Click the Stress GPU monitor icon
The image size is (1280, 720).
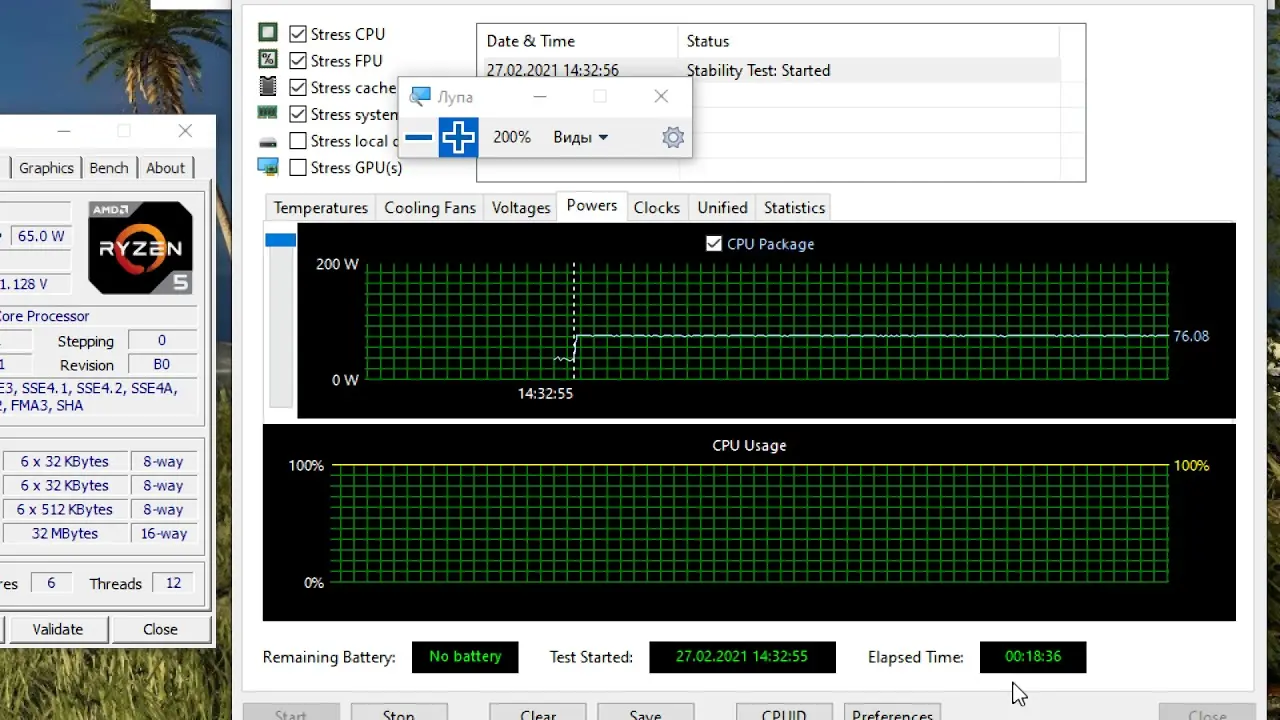(x=267, y=167)
